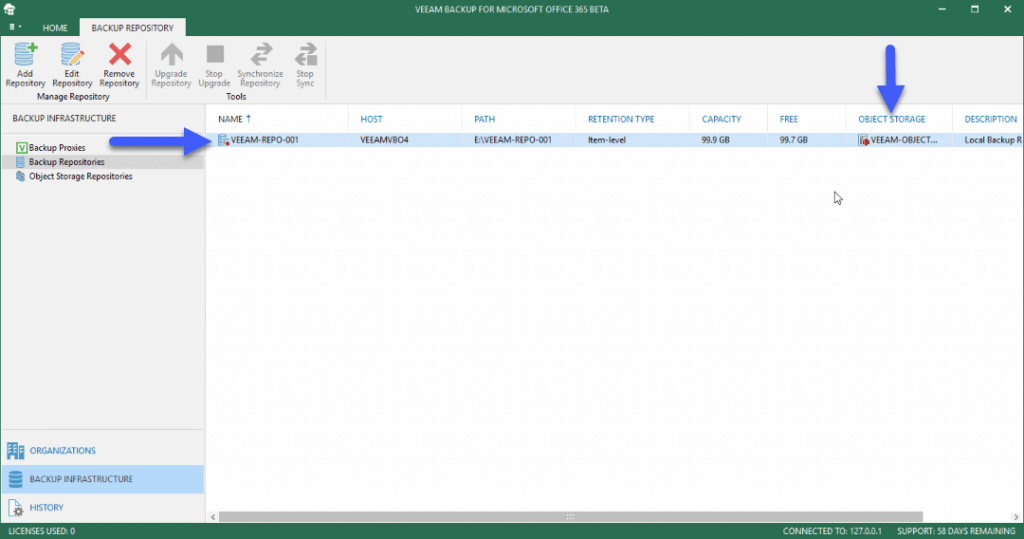Click the horizontal scrollbar right arrow
The height and width of the screenshot is (539, 1024).
pos(1016,517)
